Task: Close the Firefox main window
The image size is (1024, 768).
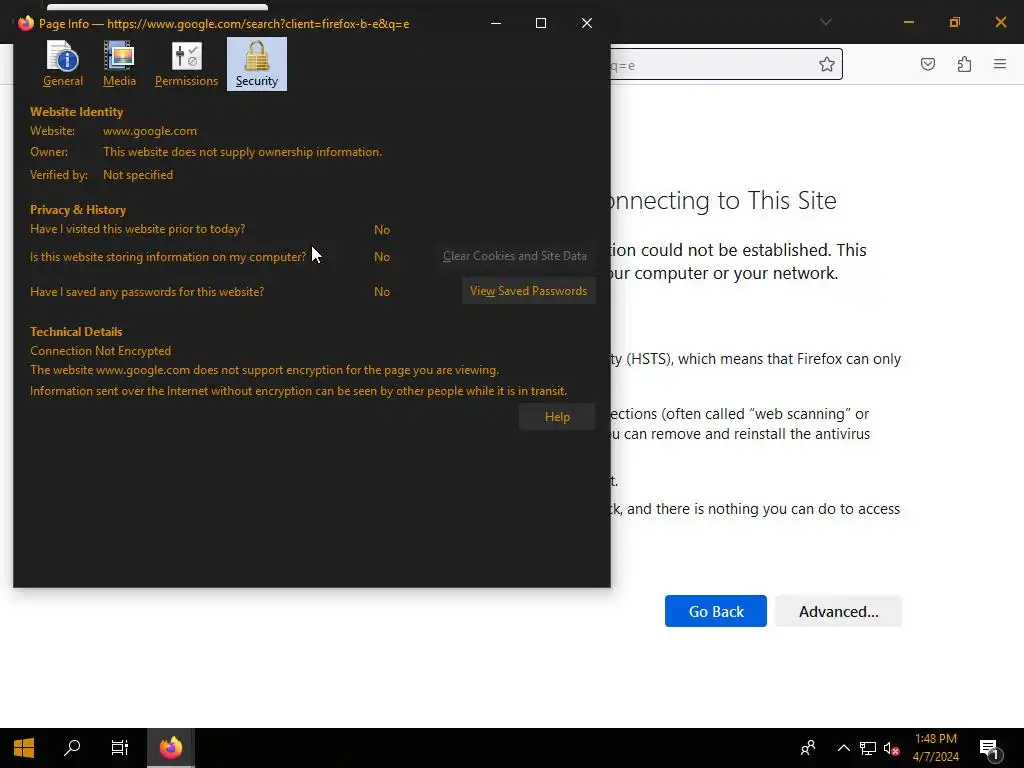Action: click(x=1000, y=22)
